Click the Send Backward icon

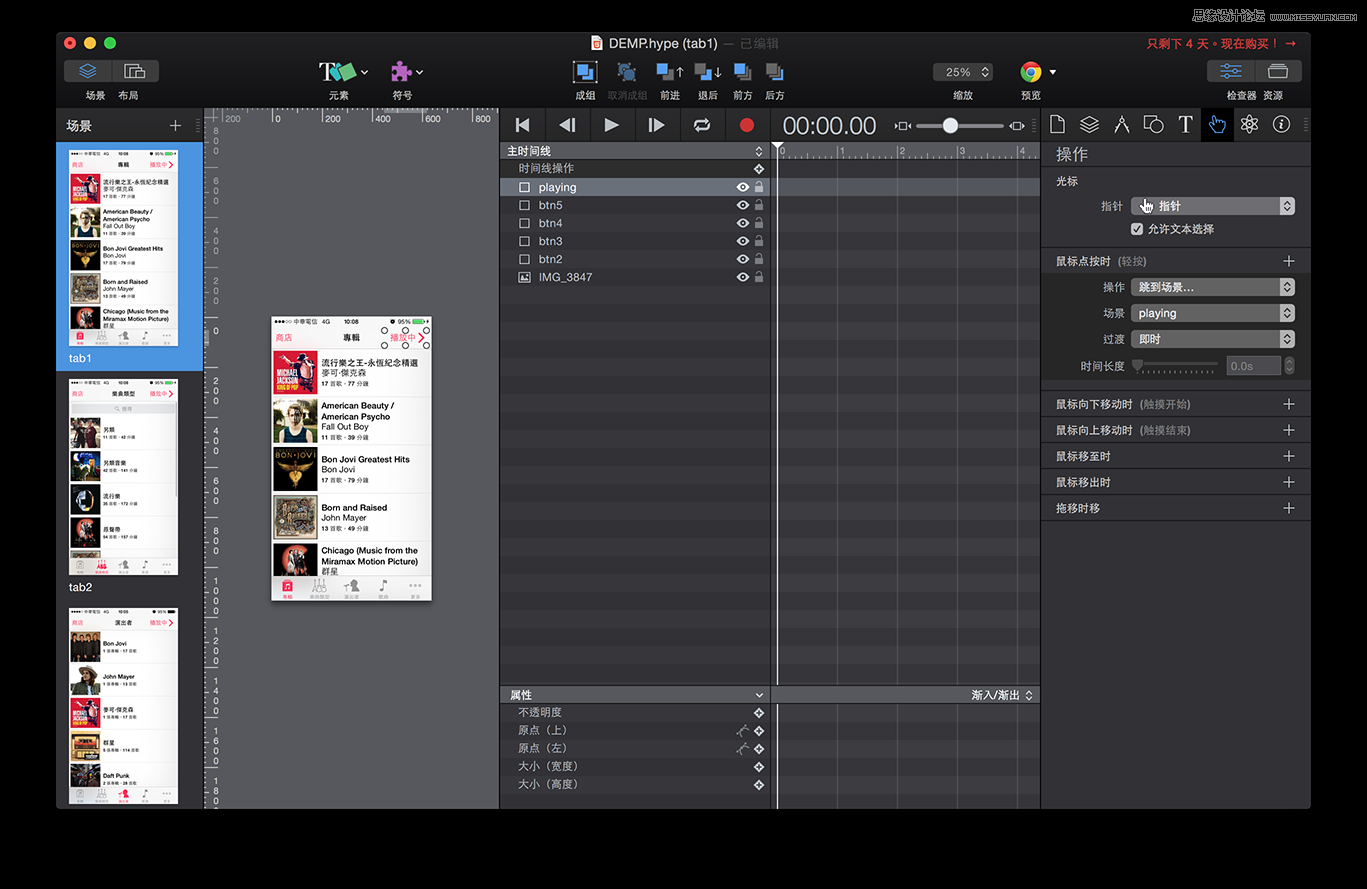(x=708, y=72)
